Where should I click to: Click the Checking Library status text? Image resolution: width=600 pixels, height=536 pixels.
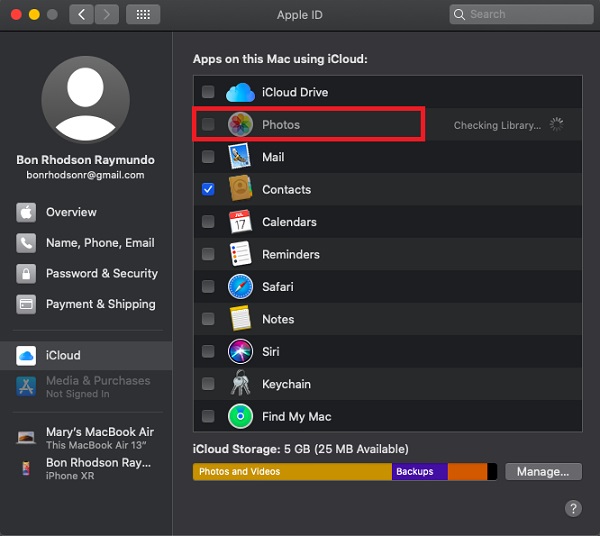click(x=497, y=125)
